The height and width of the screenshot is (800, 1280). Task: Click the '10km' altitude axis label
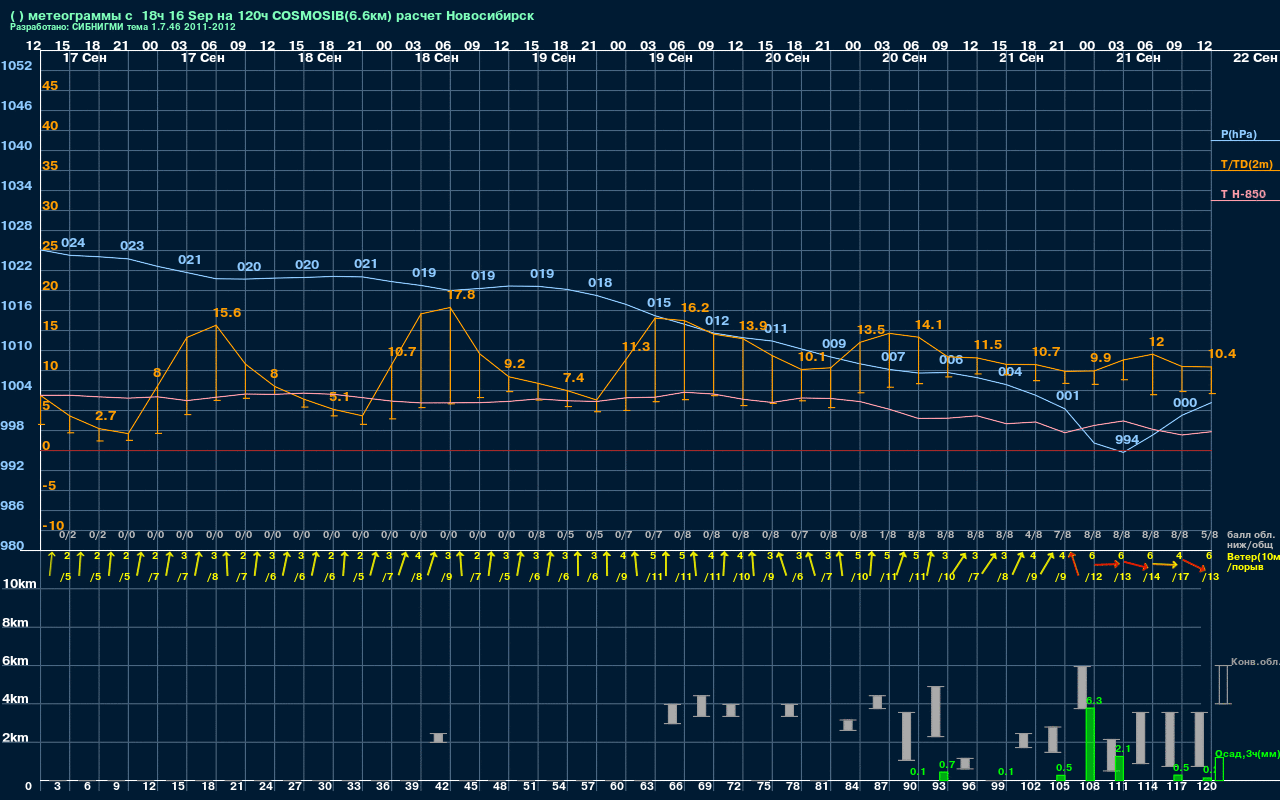21,584
